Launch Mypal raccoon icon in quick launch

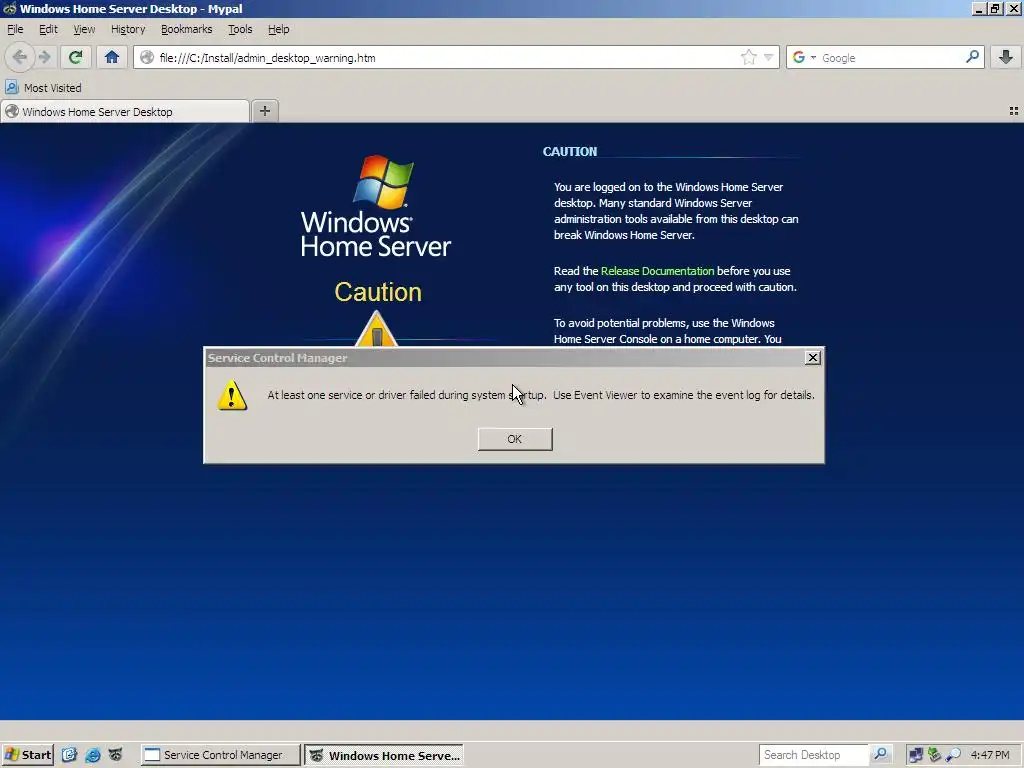(116, 755)
